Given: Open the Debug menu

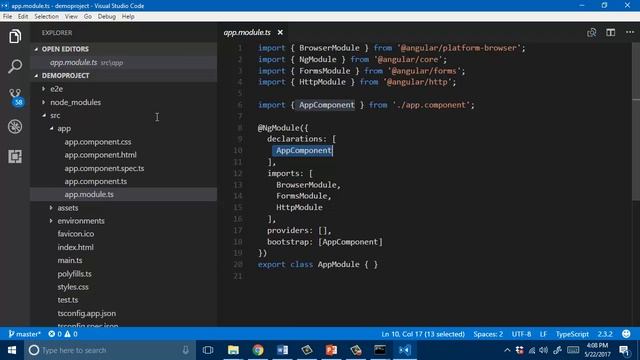Looking at the screenshot, I should coord(107,17).
